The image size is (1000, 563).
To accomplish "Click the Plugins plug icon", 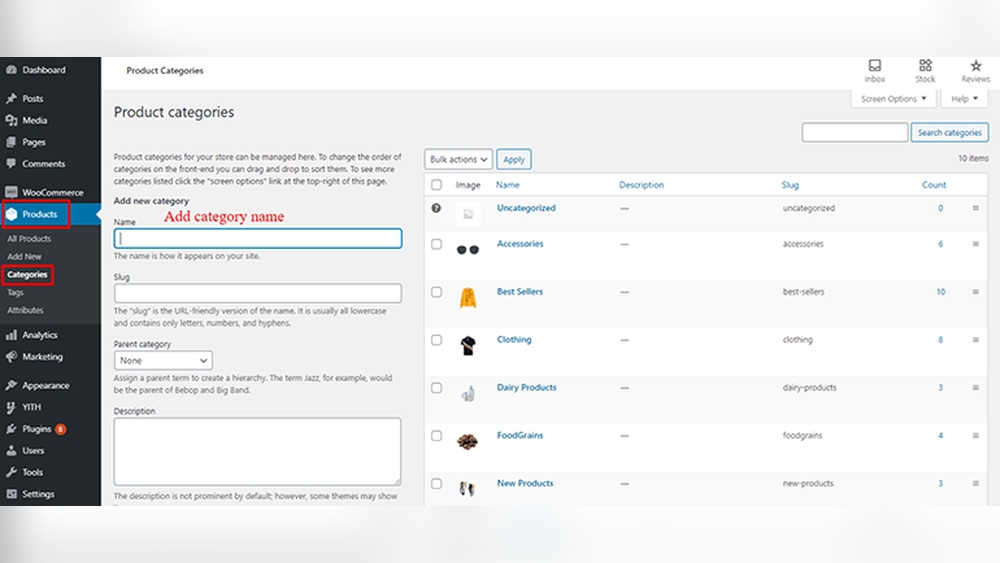I will click(x=11, y=429).
